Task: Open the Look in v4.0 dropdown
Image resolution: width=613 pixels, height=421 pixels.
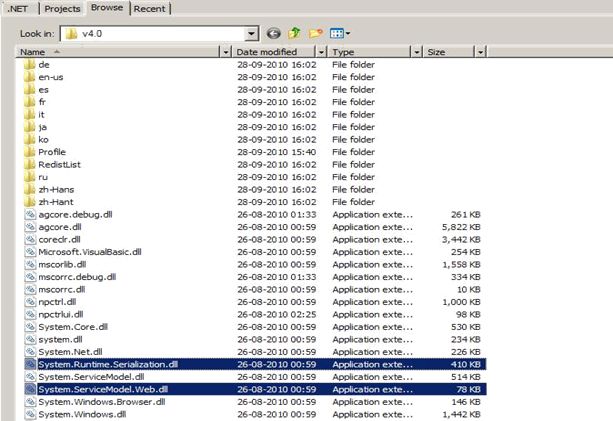Action: tap(251, 34)
